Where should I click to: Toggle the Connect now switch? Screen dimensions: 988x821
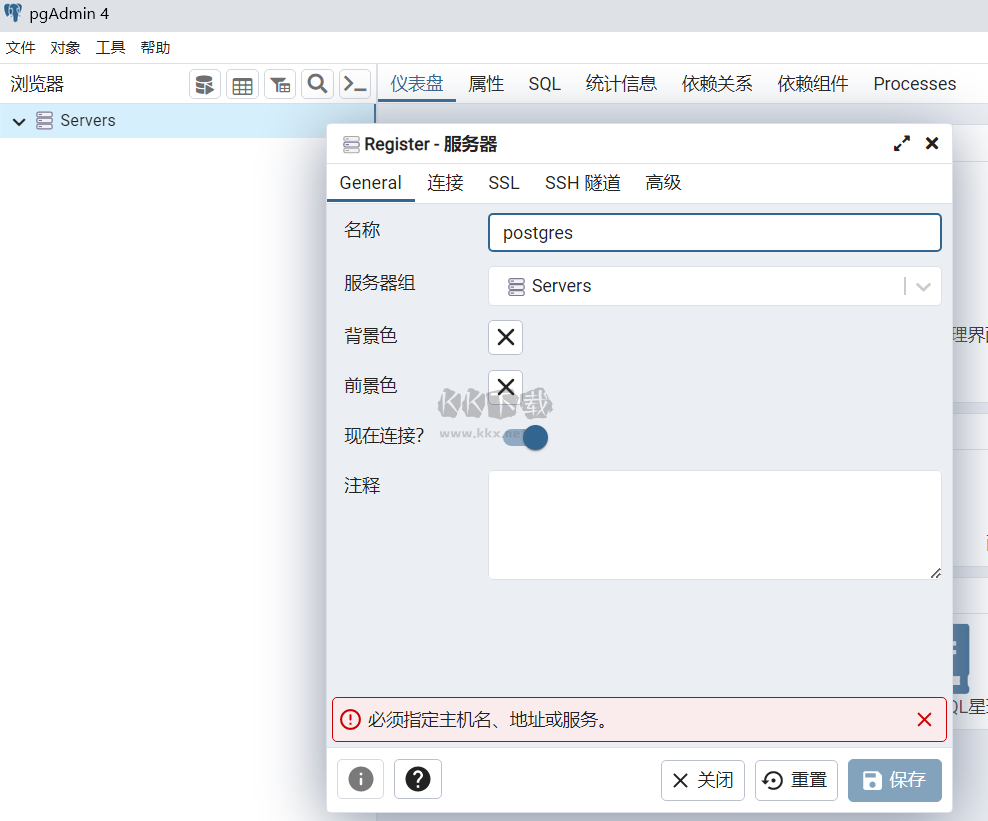coord(526,437)
